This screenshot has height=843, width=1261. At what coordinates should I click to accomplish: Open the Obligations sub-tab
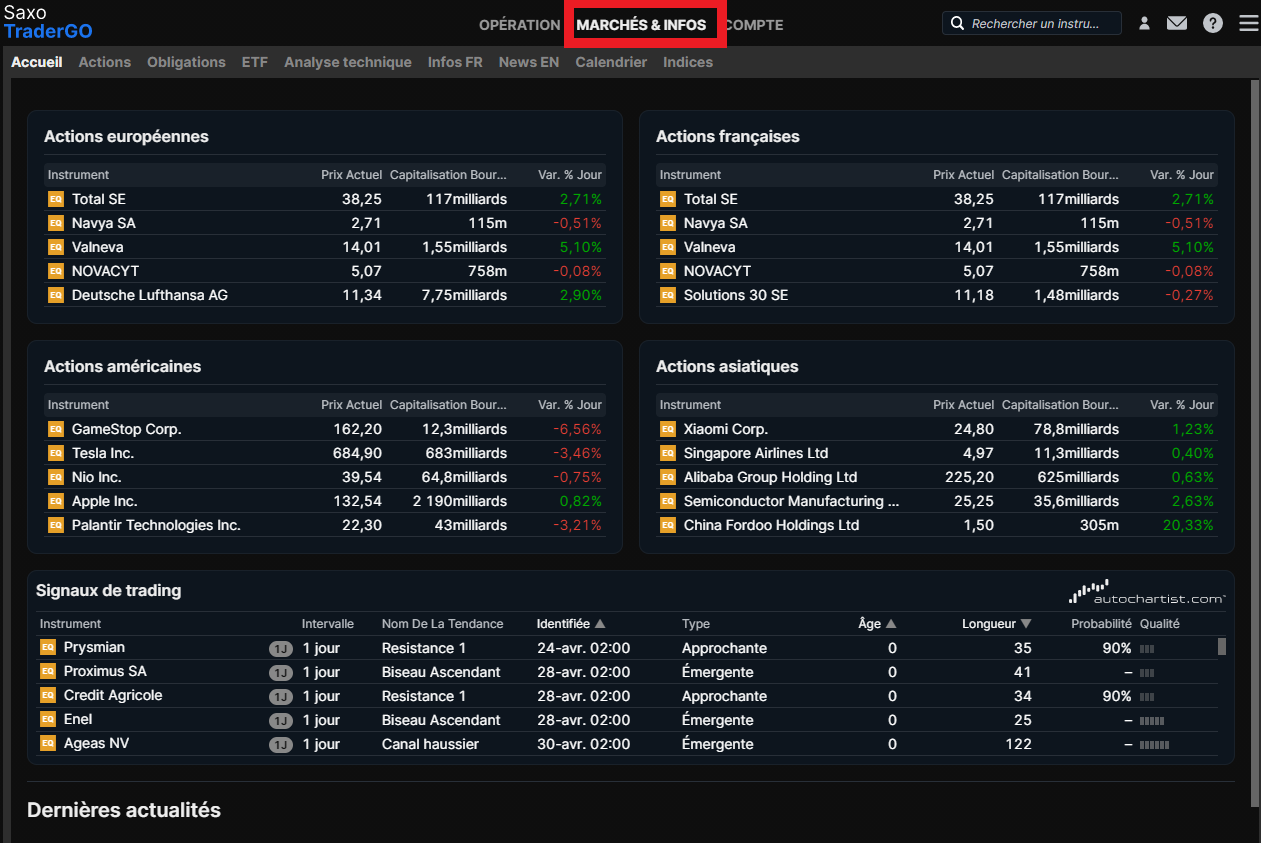(x=186, y=62)
